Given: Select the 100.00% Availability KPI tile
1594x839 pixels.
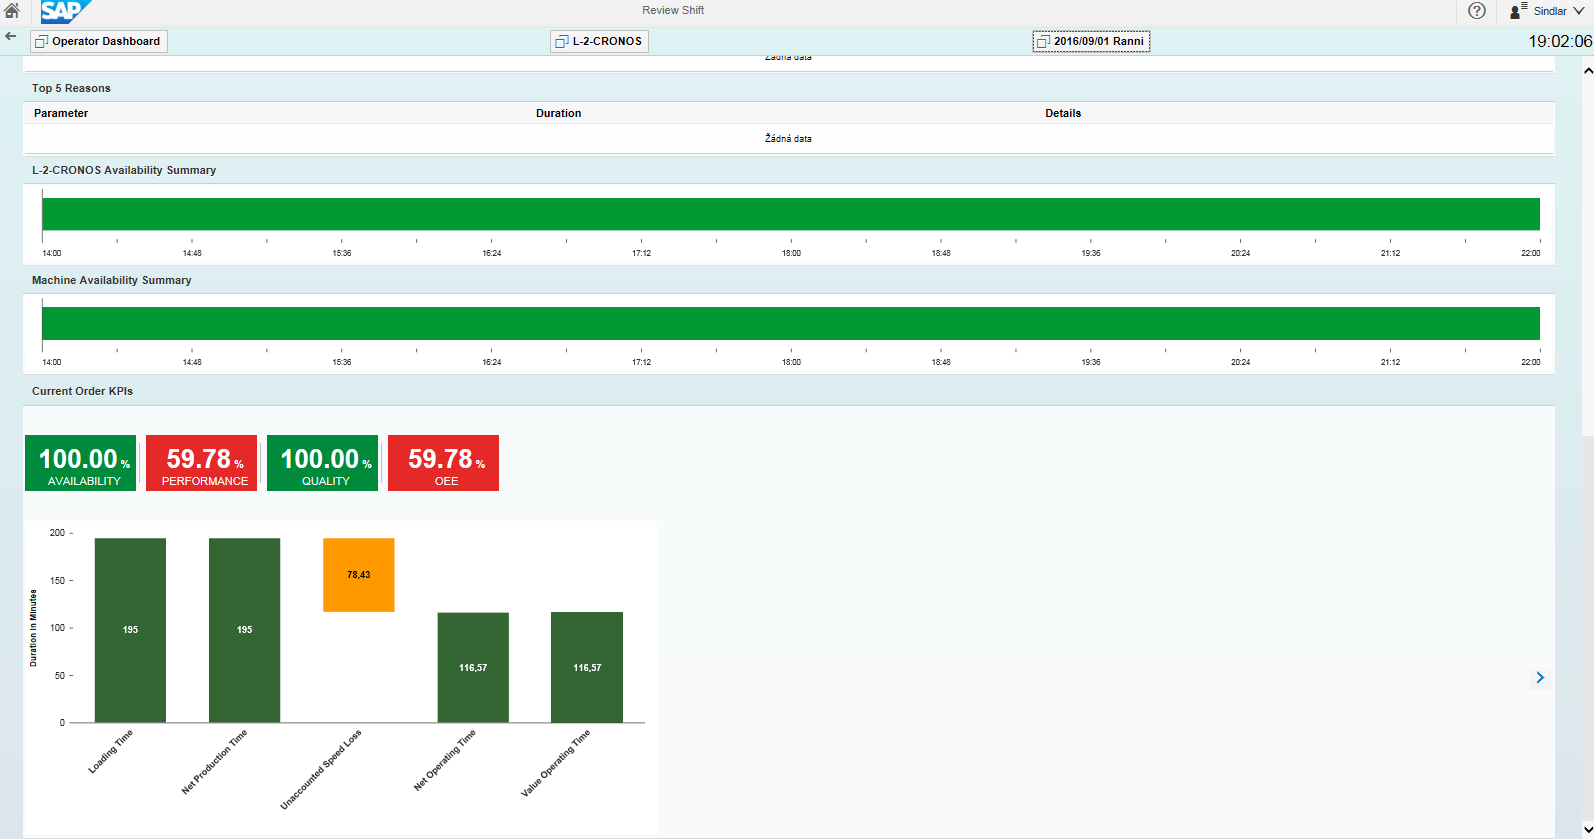Looking at the screenshot, I should coord(80,463).
